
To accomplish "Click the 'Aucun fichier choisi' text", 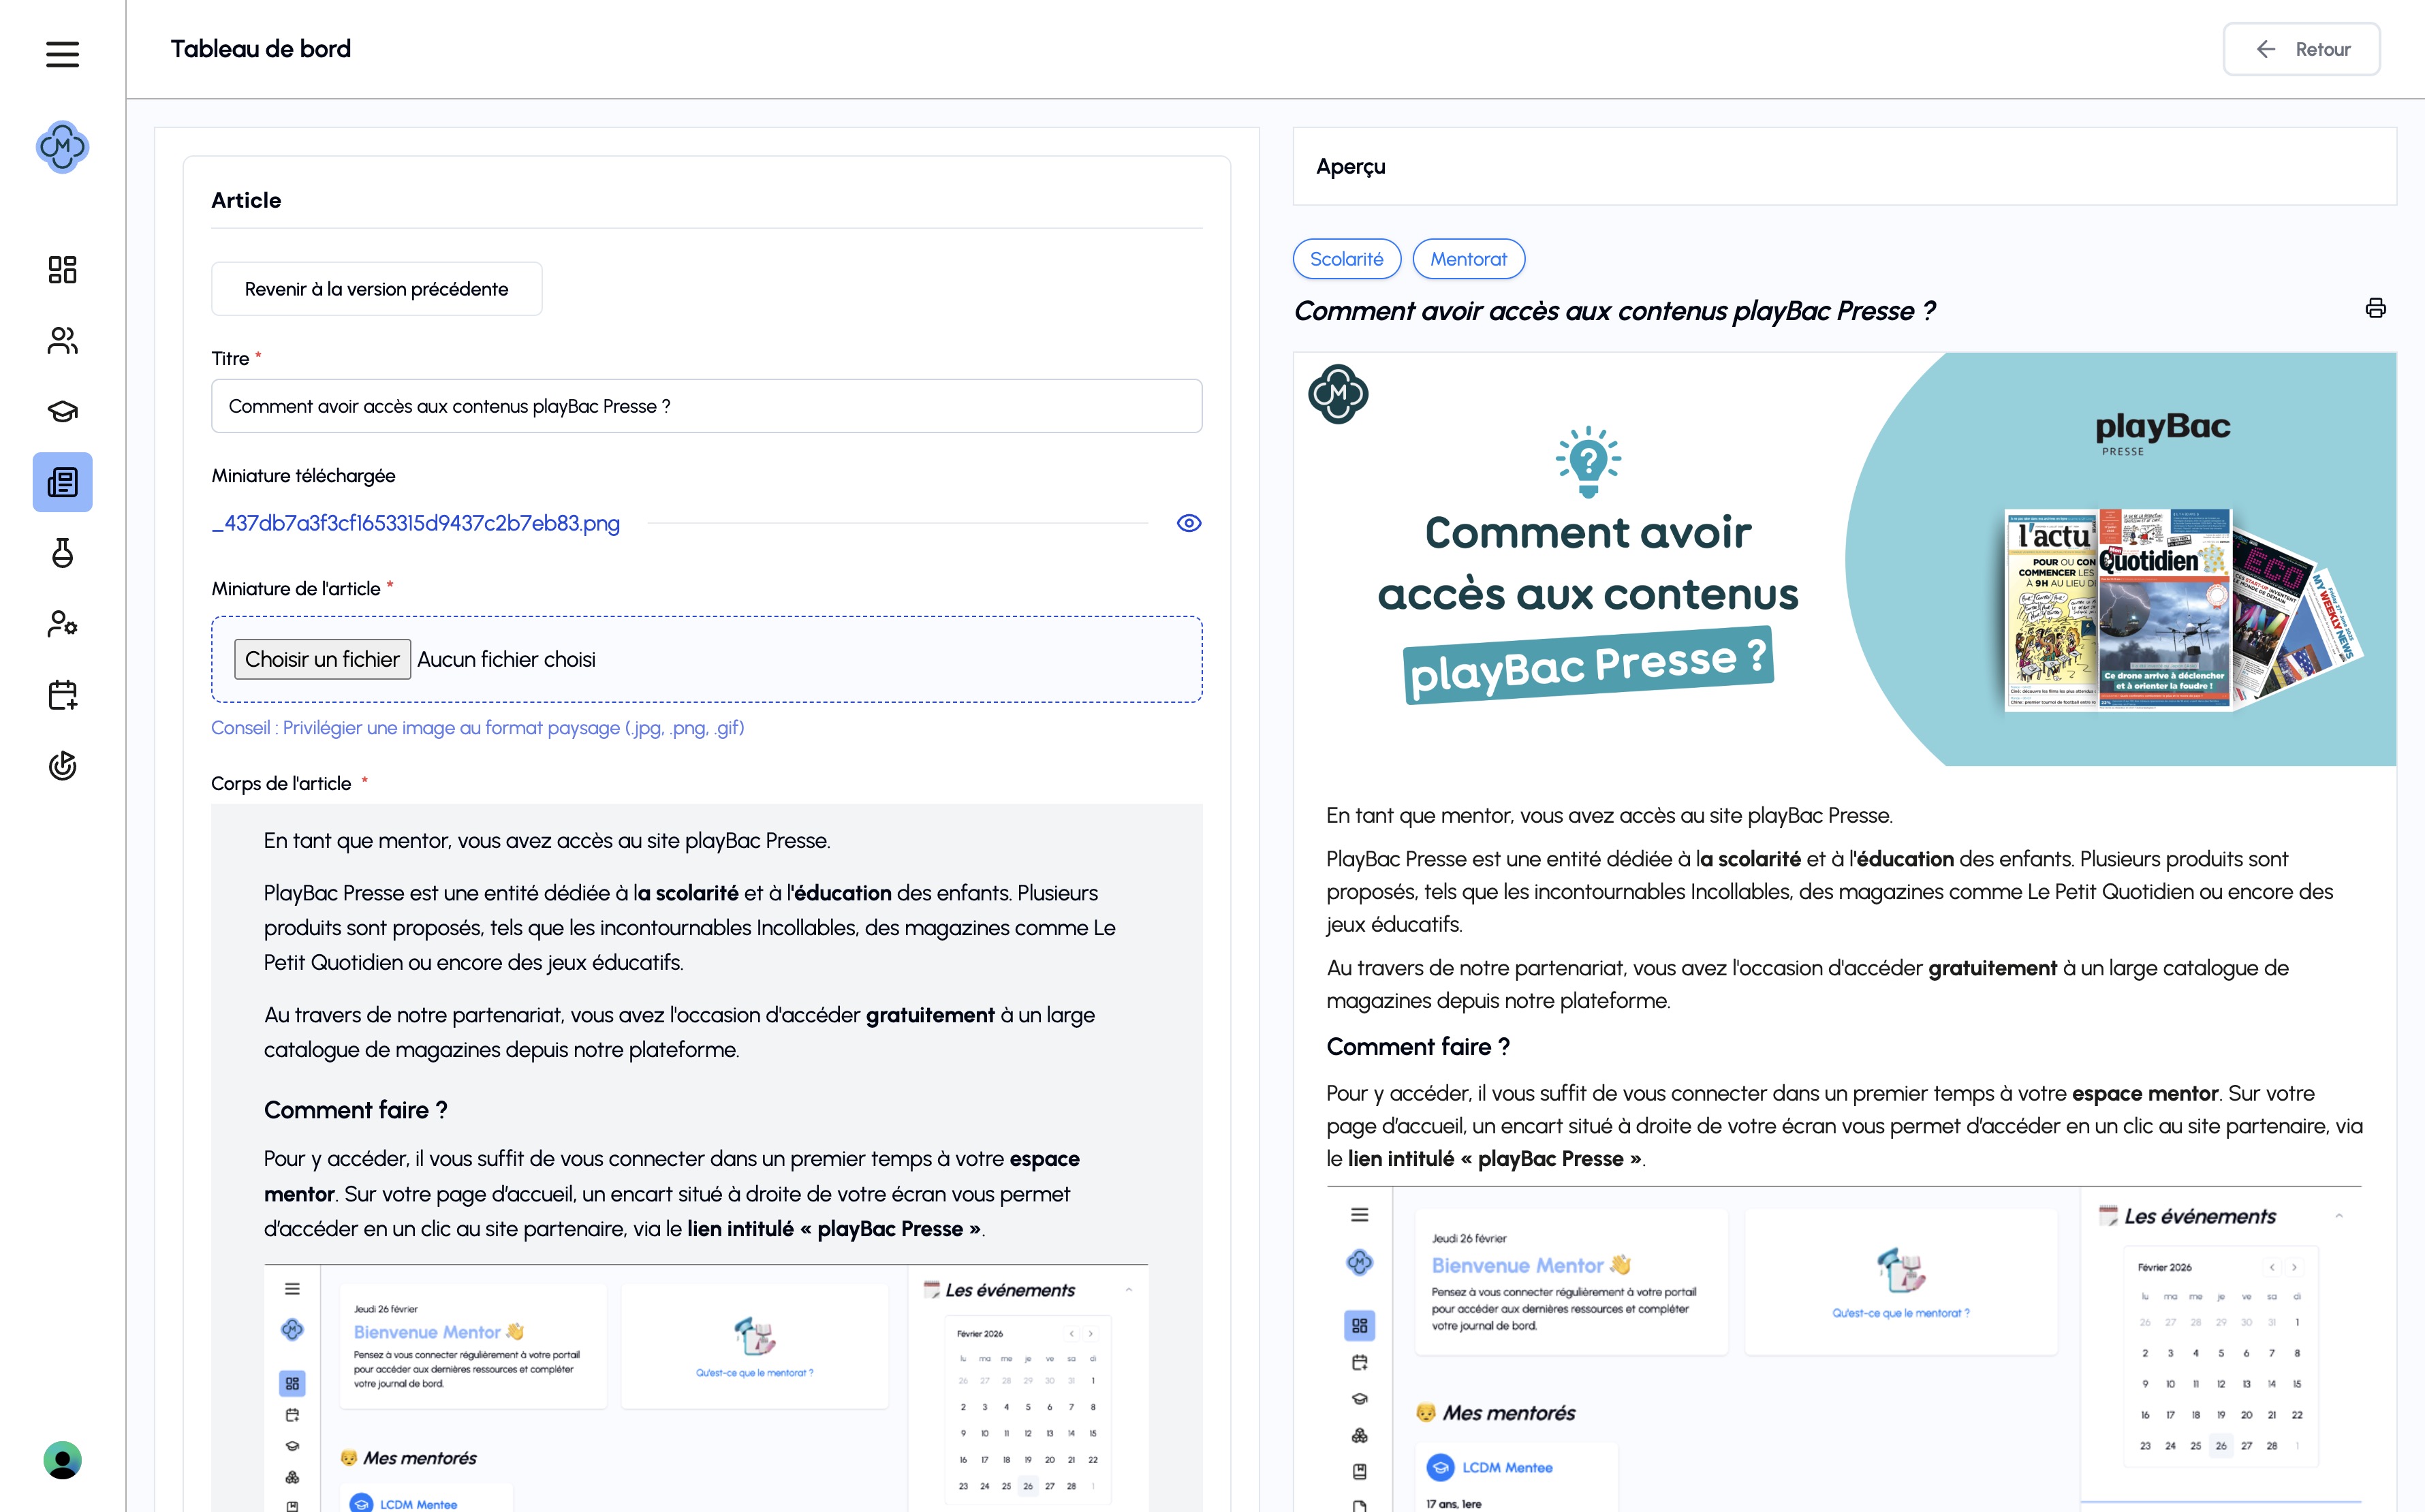I will click(506, 659).
